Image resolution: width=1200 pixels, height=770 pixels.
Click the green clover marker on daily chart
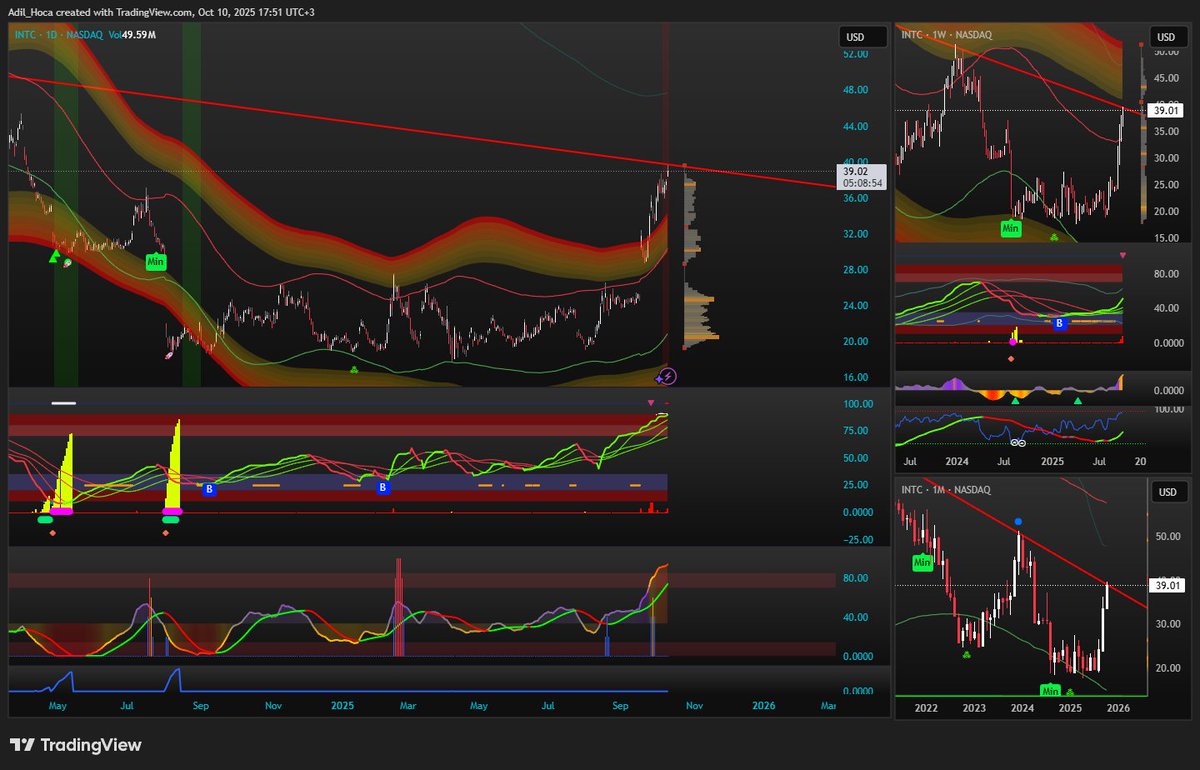pos(354,370)
